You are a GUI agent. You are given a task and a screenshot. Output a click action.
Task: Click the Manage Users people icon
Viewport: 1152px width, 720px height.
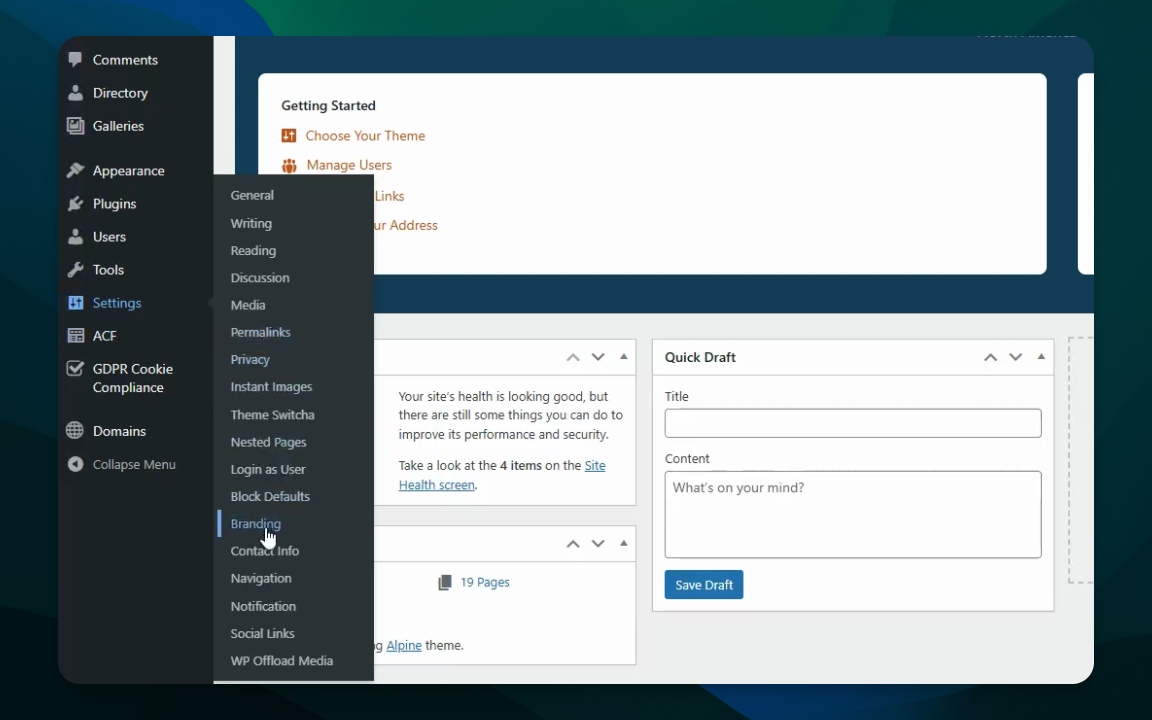pyautogui.click(x=289, y=165)
